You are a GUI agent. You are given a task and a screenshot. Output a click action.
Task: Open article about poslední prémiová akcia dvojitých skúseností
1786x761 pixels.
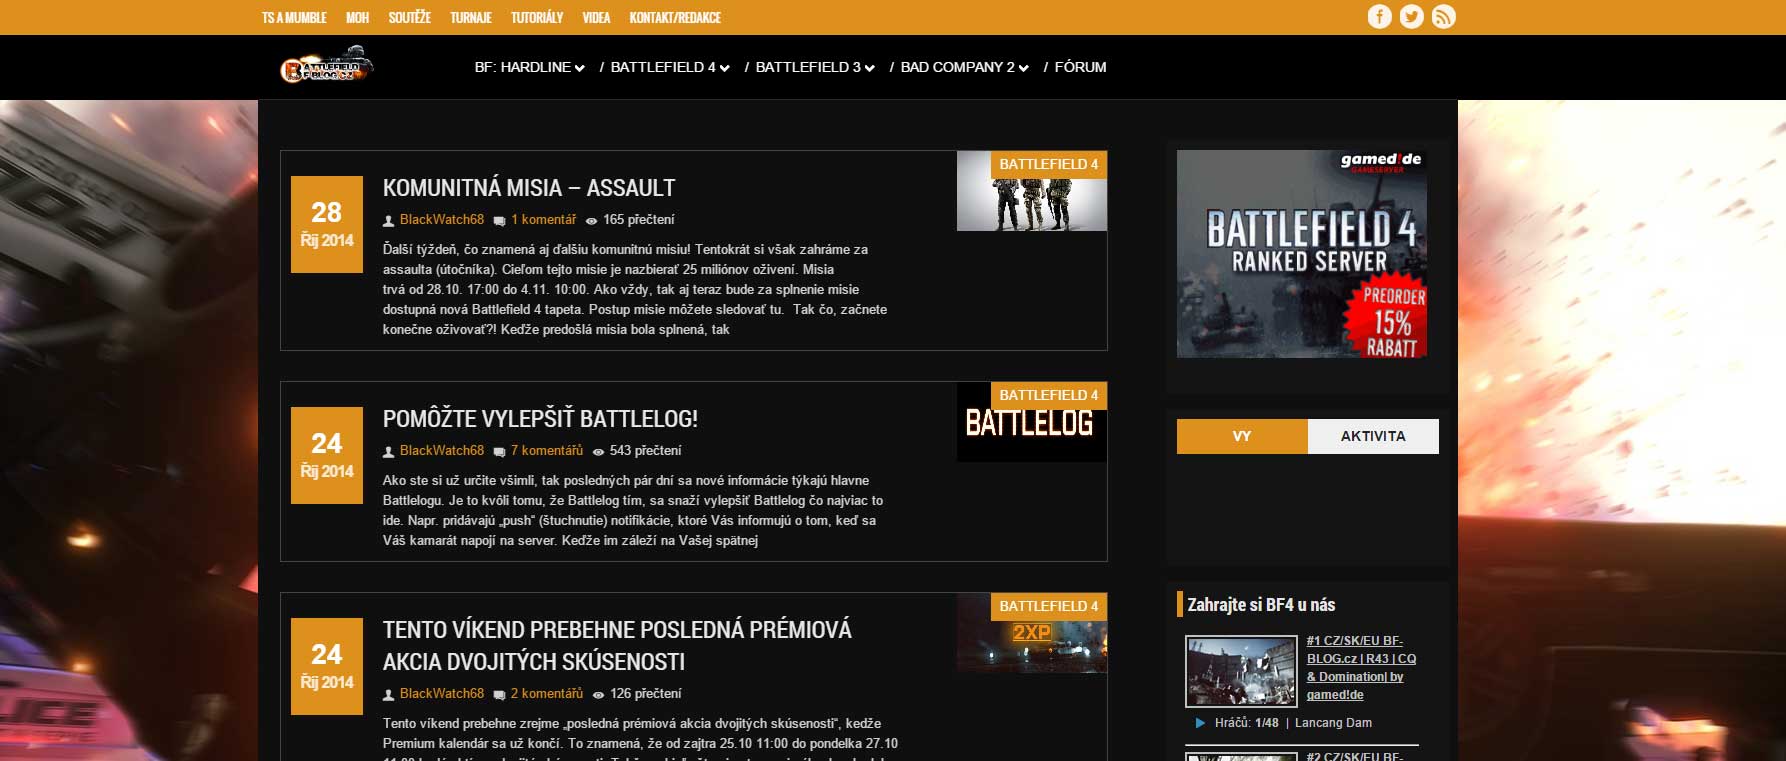coord(617,645)
